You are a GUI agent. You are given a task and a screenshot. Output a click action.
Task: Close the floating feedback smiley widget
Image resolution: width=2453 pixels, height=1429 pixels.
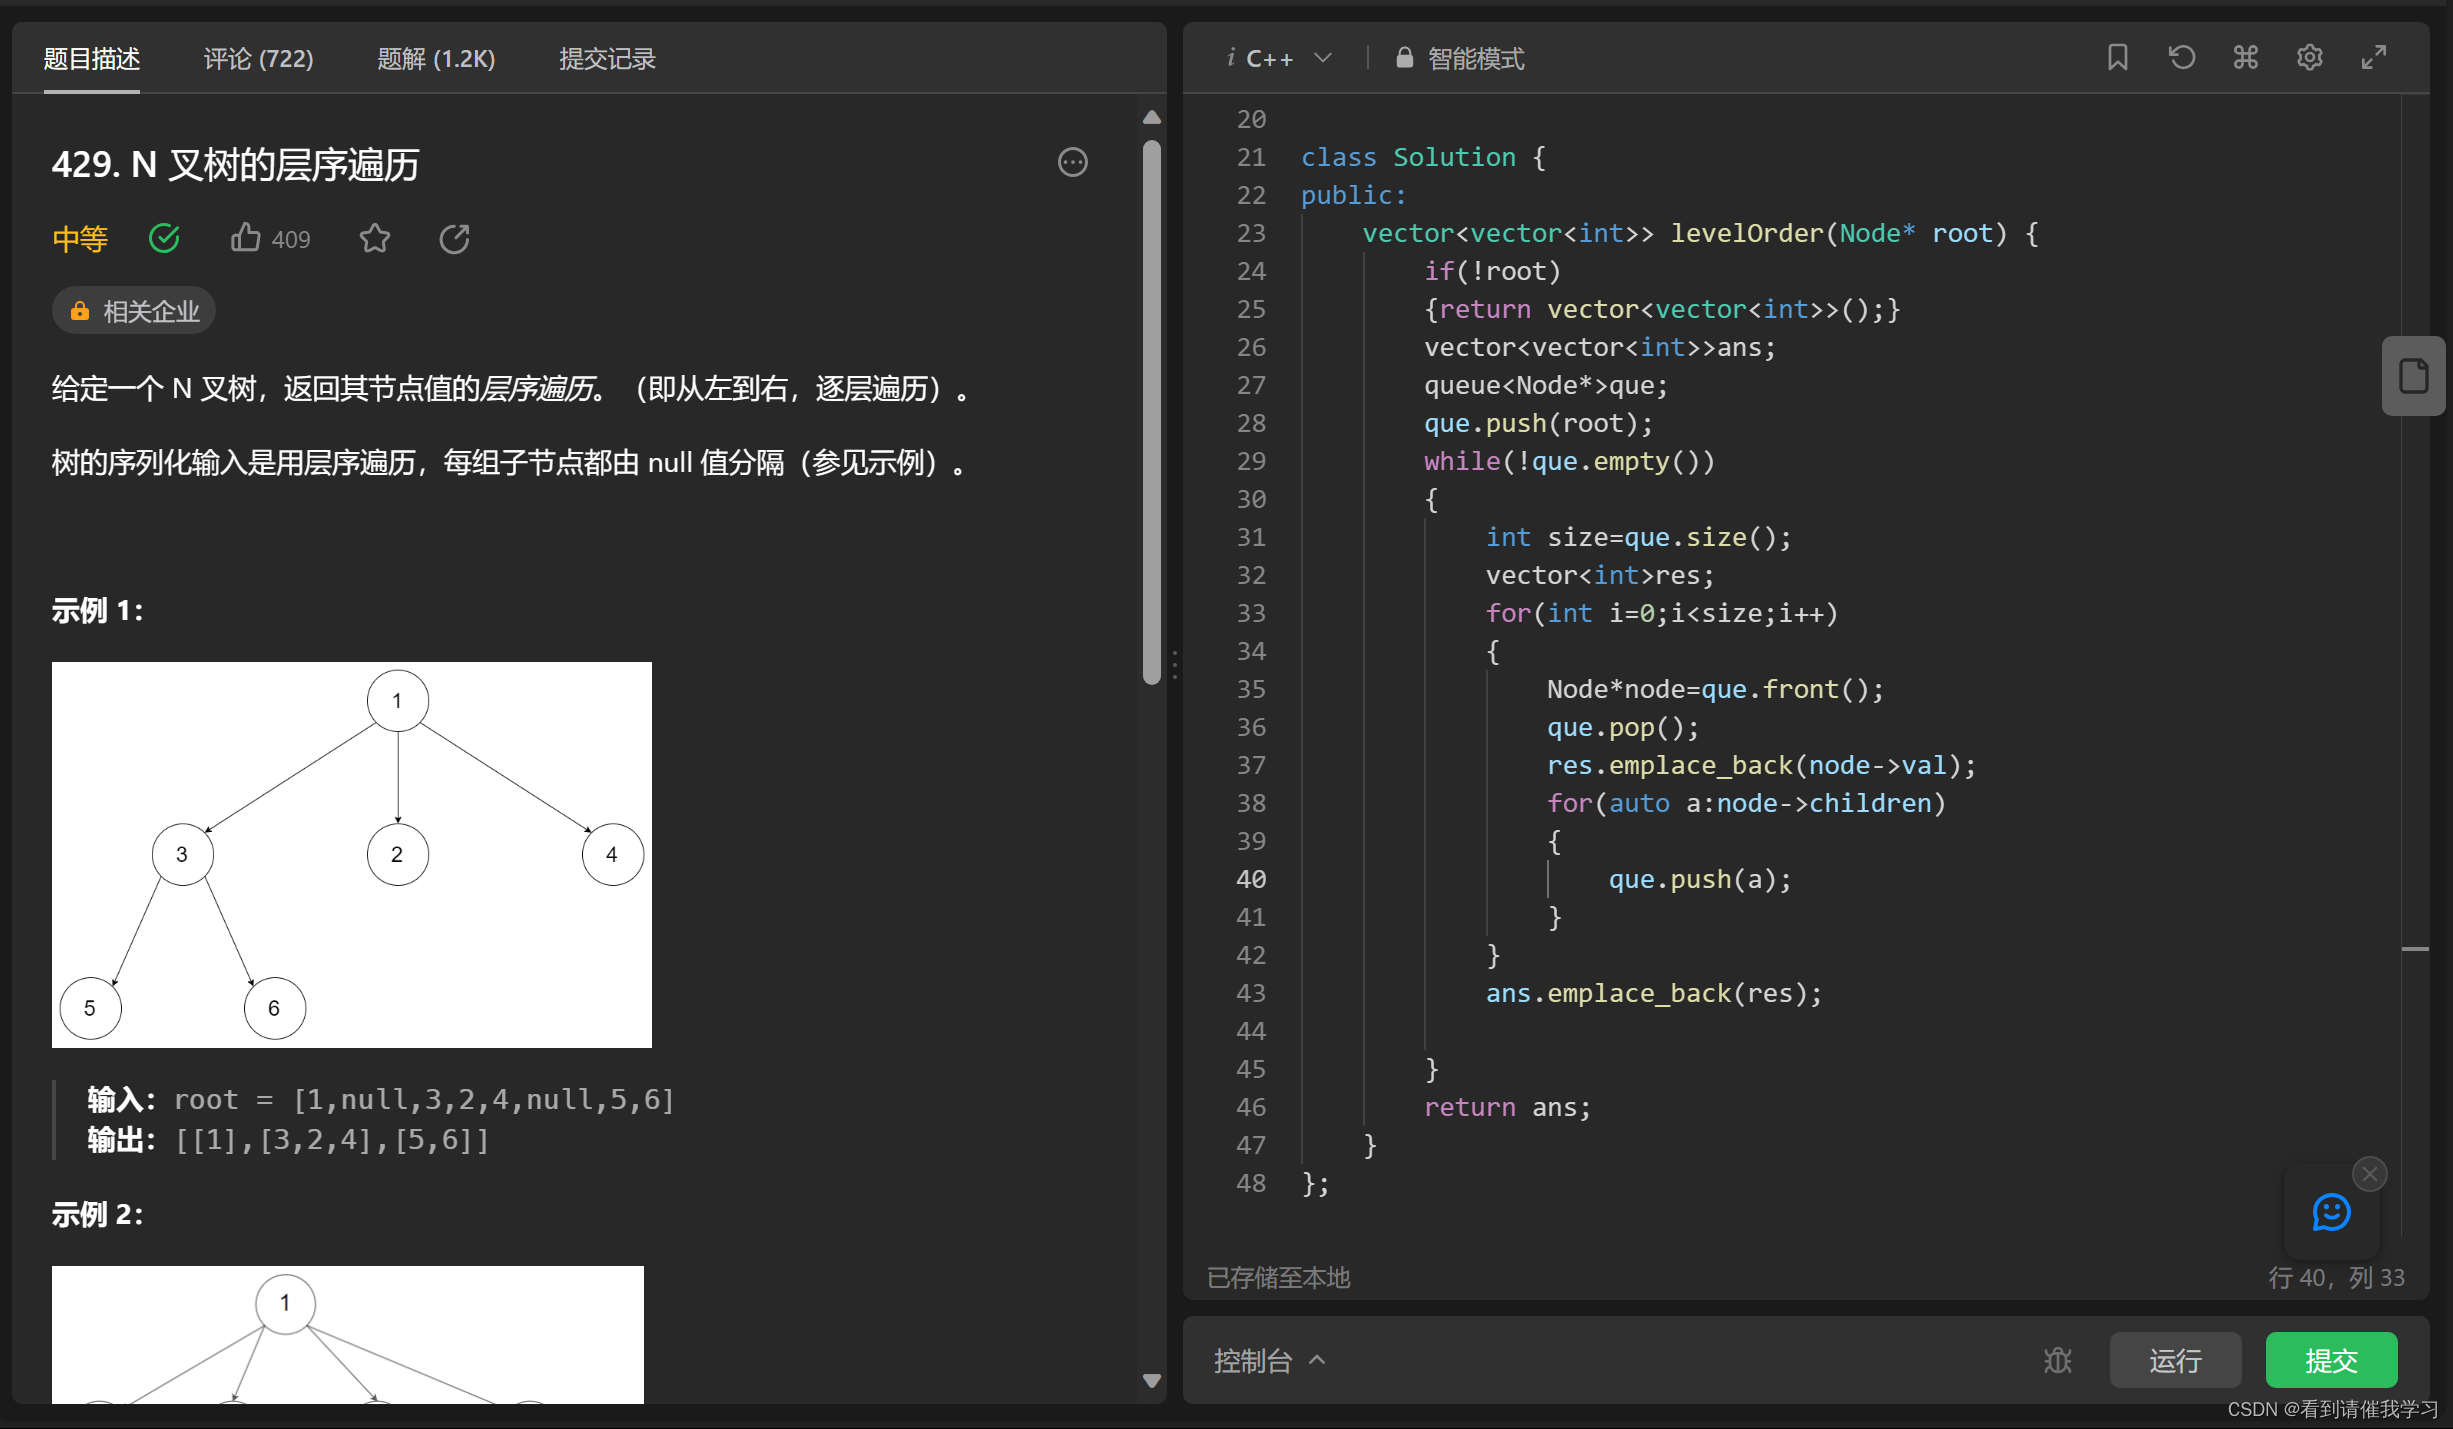(2369, 1174)
